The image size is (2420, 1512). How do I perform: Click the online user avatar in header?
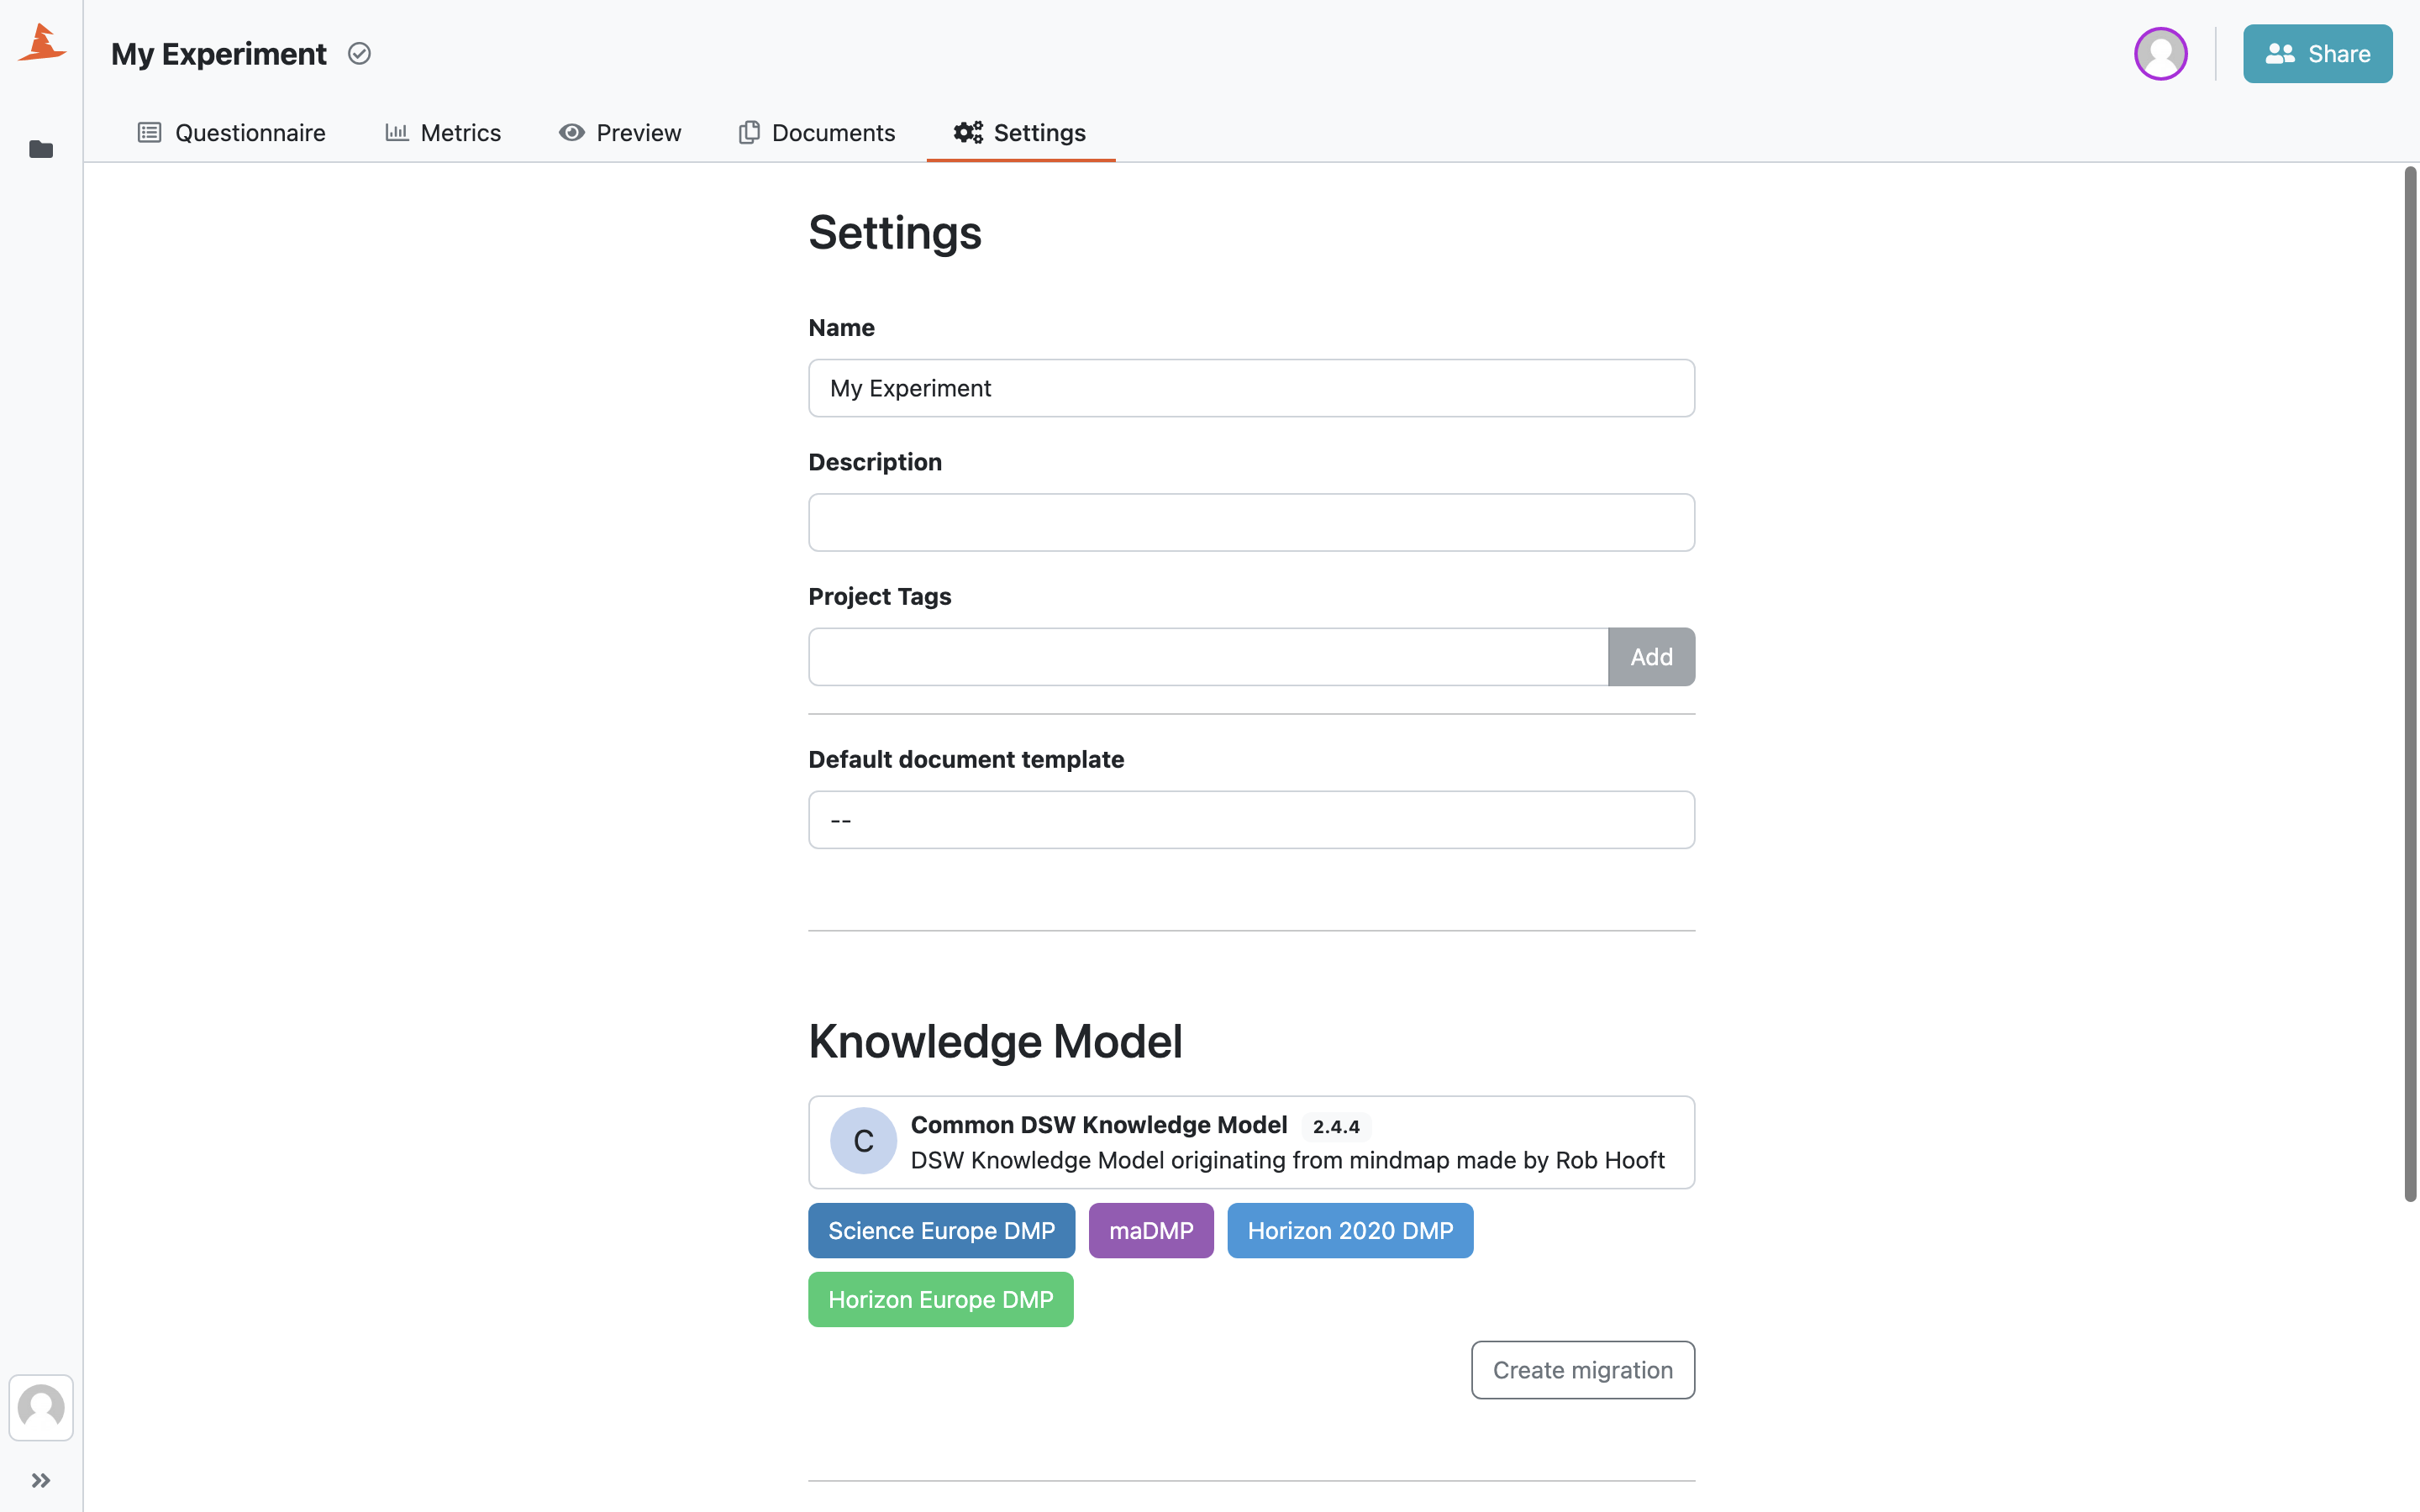(x=2160, y=53)
